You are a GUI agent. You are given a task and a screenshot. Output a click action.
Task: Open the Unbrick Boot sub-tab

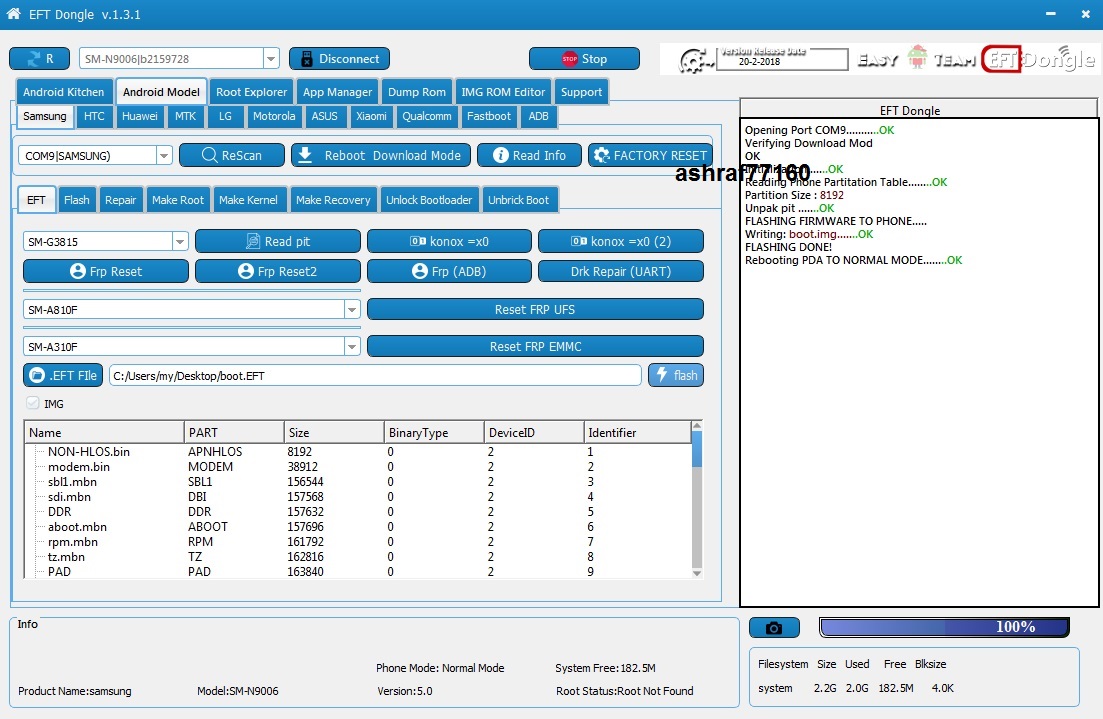[518, 200]
